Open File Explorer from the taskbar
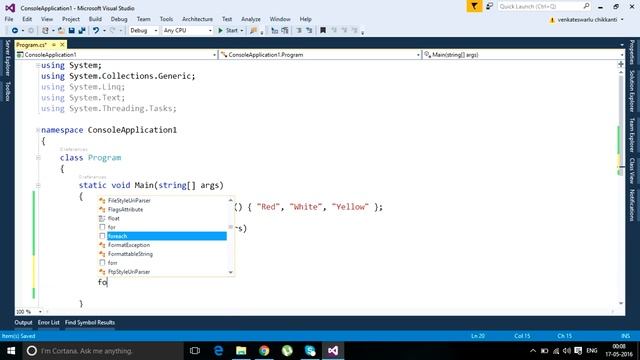 (241, 351)
